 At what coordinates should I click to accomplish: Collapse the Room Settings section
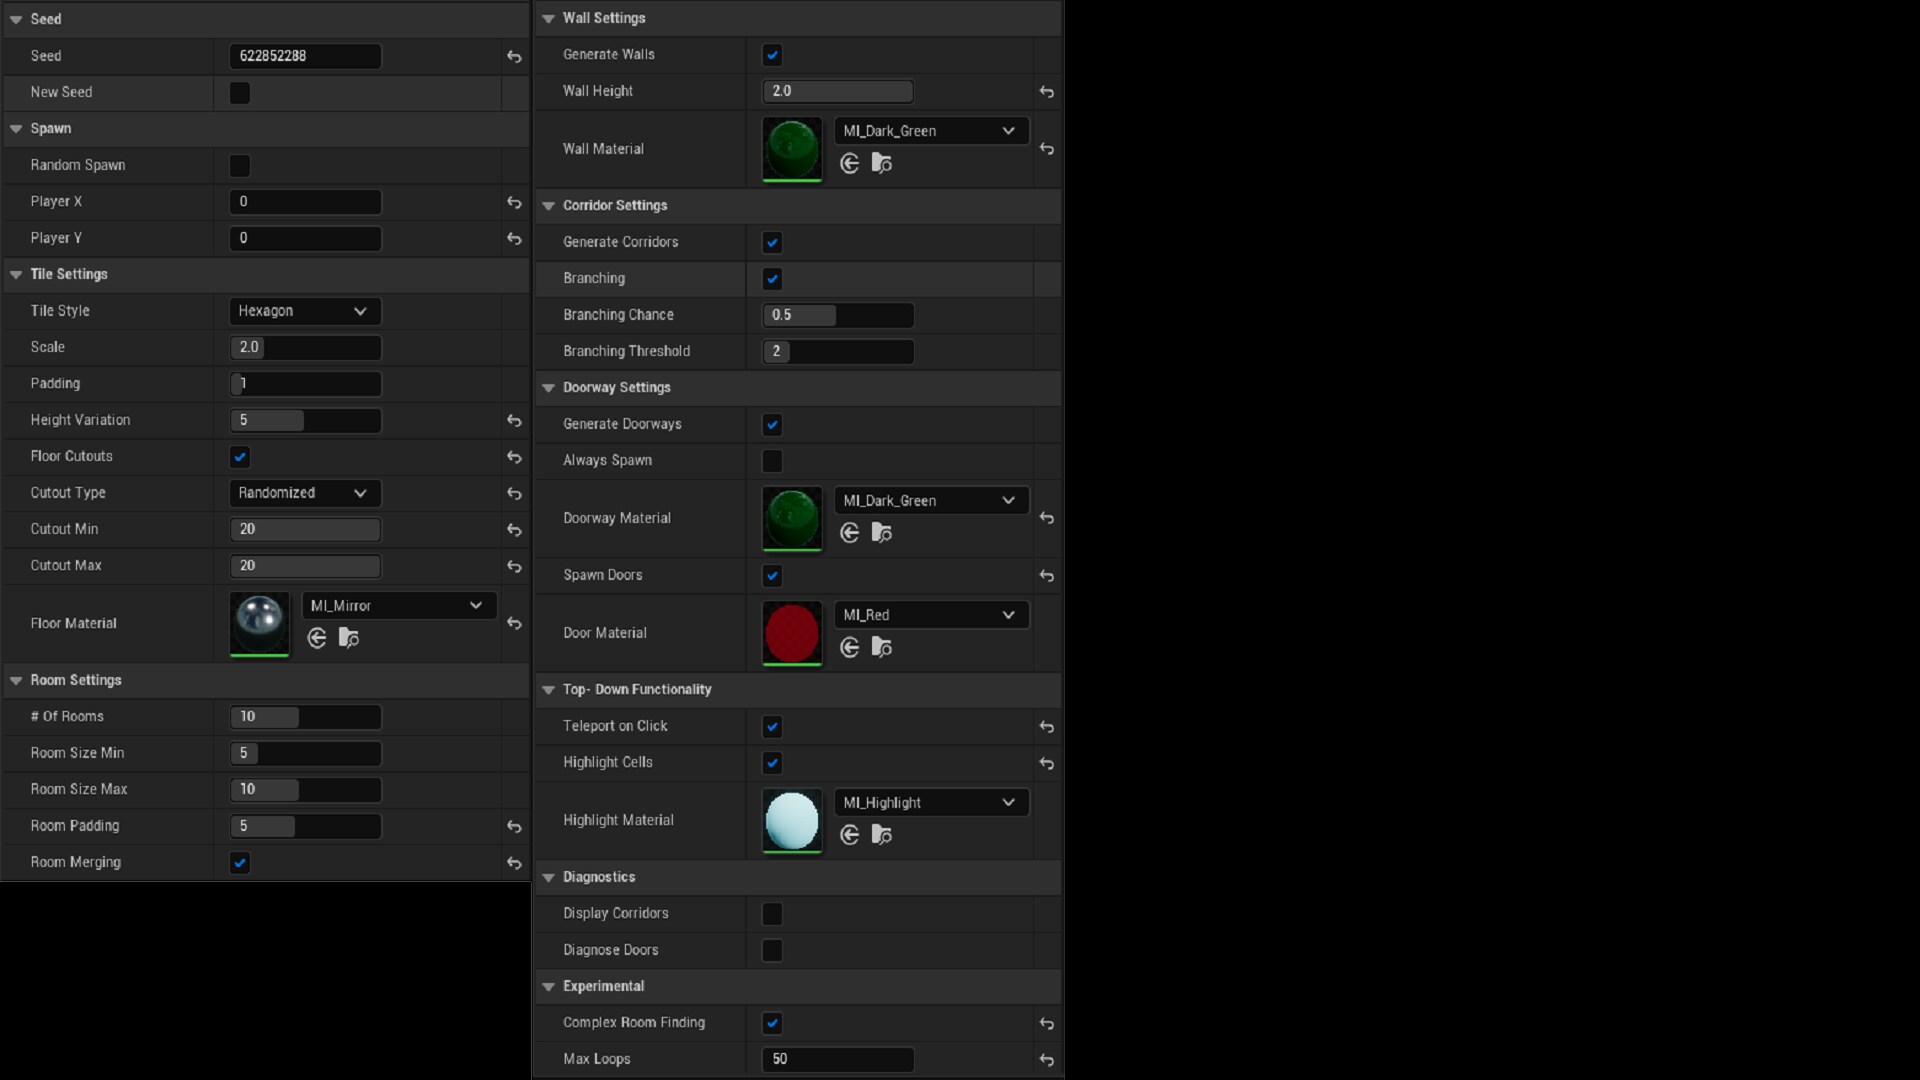[15, 680]
